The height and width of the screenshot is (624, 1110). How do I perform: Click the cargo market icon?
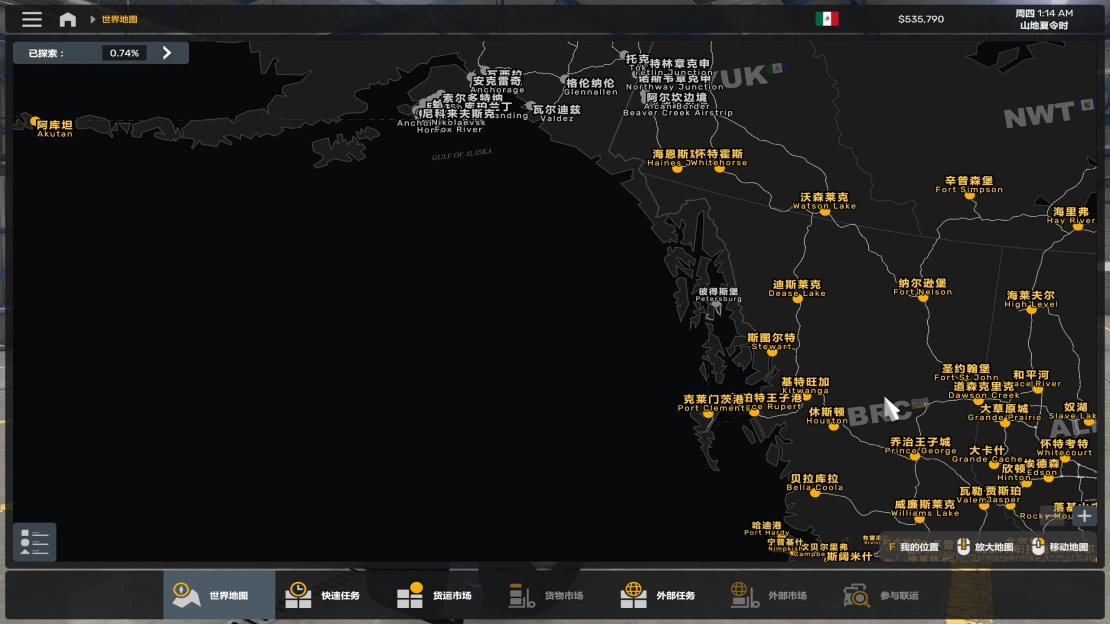click(521, 596)
